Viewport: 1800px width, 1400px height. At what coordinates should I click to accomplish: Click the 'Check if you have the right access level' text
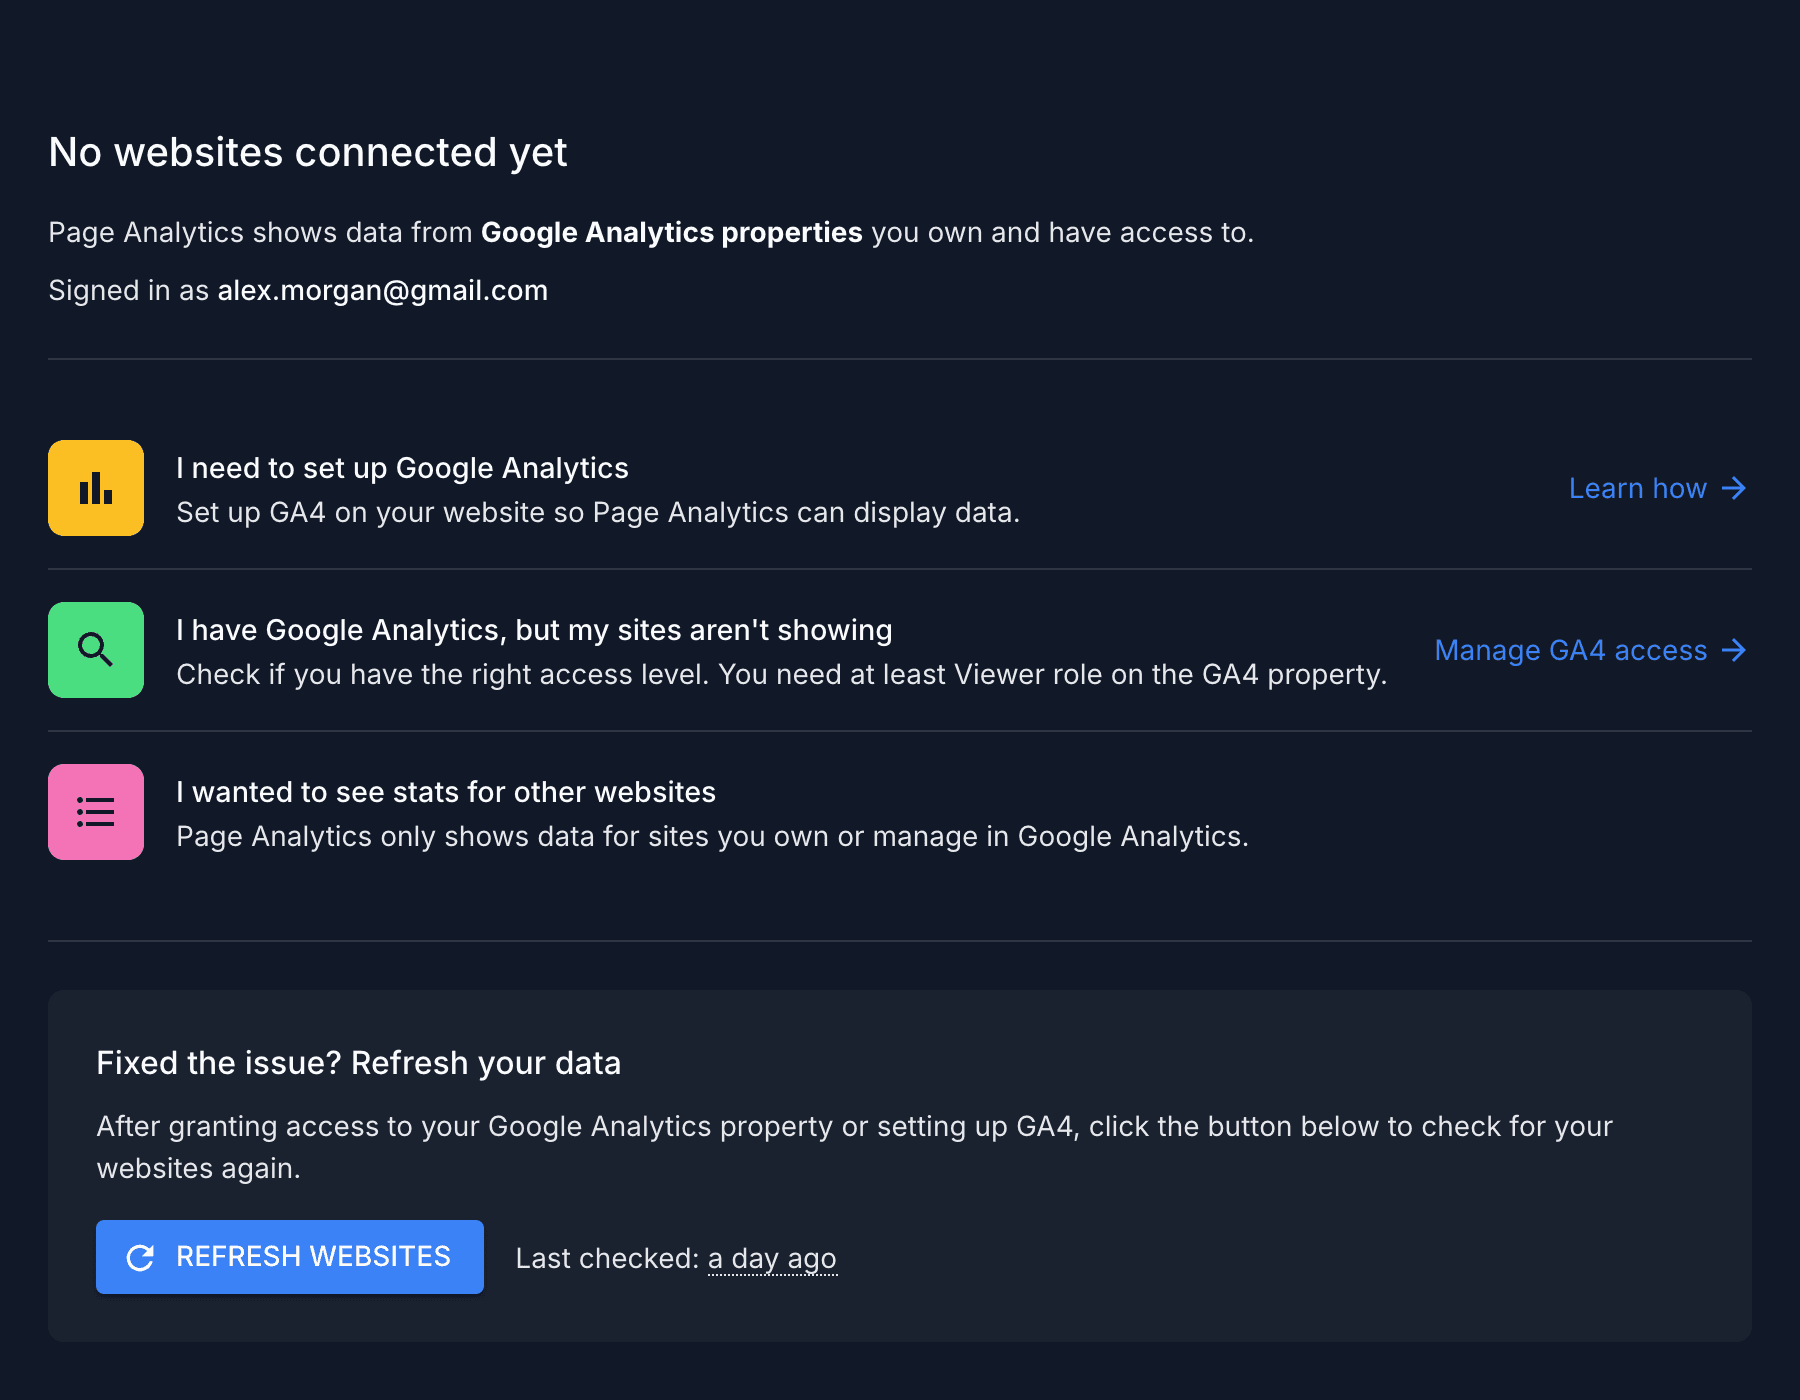pyautogui.click(x=782, y=674)
